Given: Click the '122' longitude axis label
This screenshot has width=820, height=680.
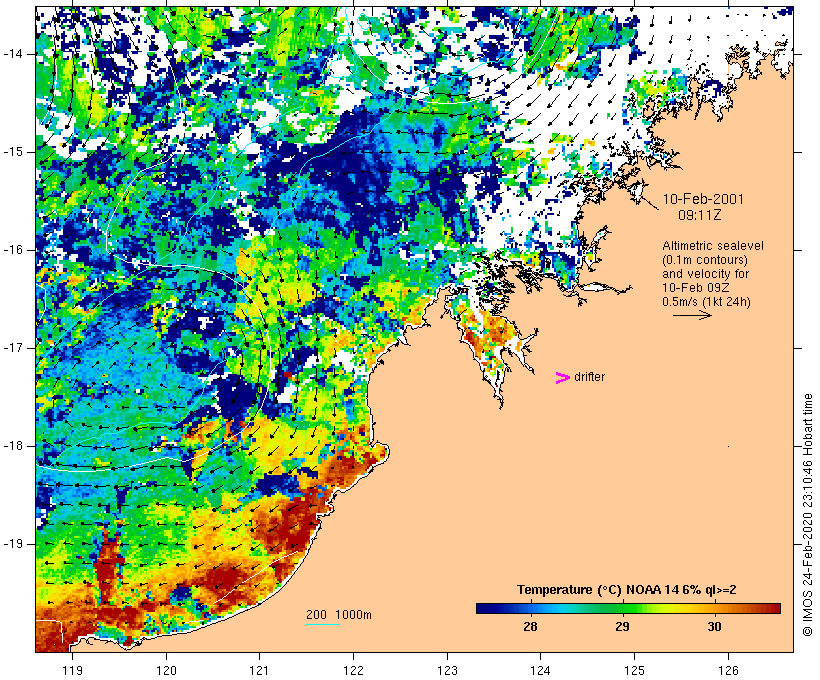Looking at the screenshot, I should tap(354, 670).
